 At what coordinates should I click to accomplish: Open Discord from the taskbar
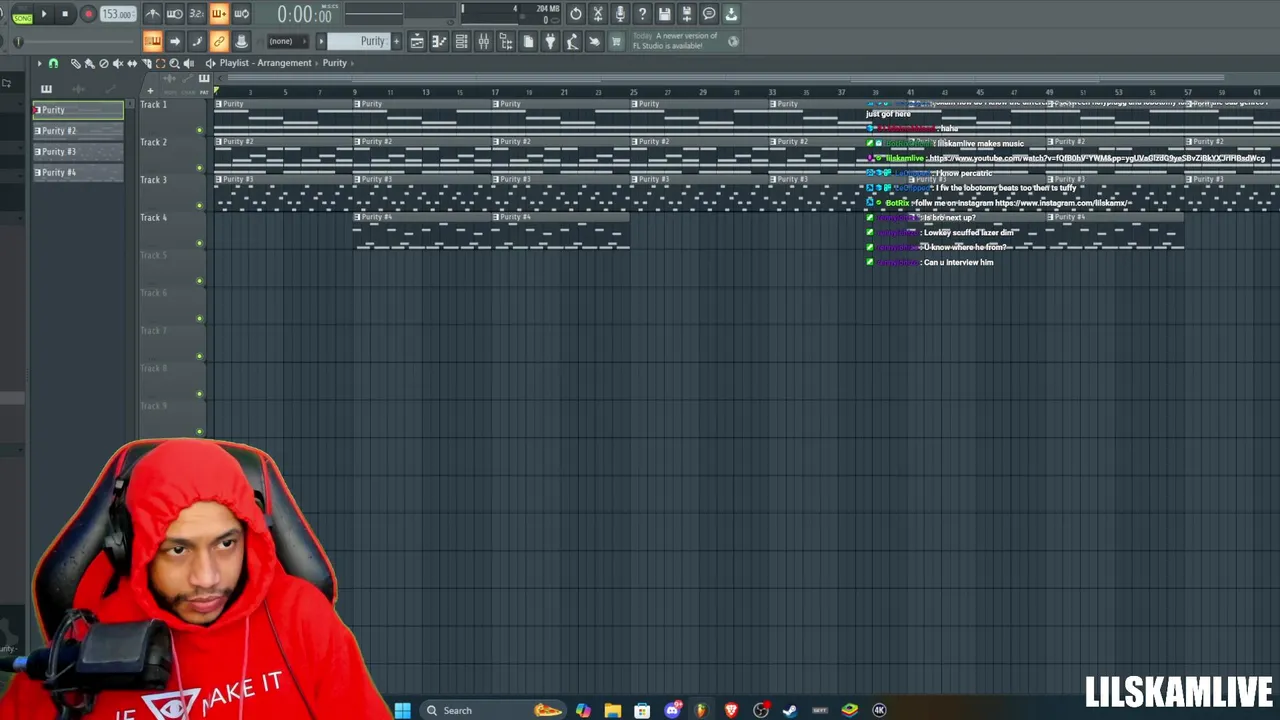672,710
